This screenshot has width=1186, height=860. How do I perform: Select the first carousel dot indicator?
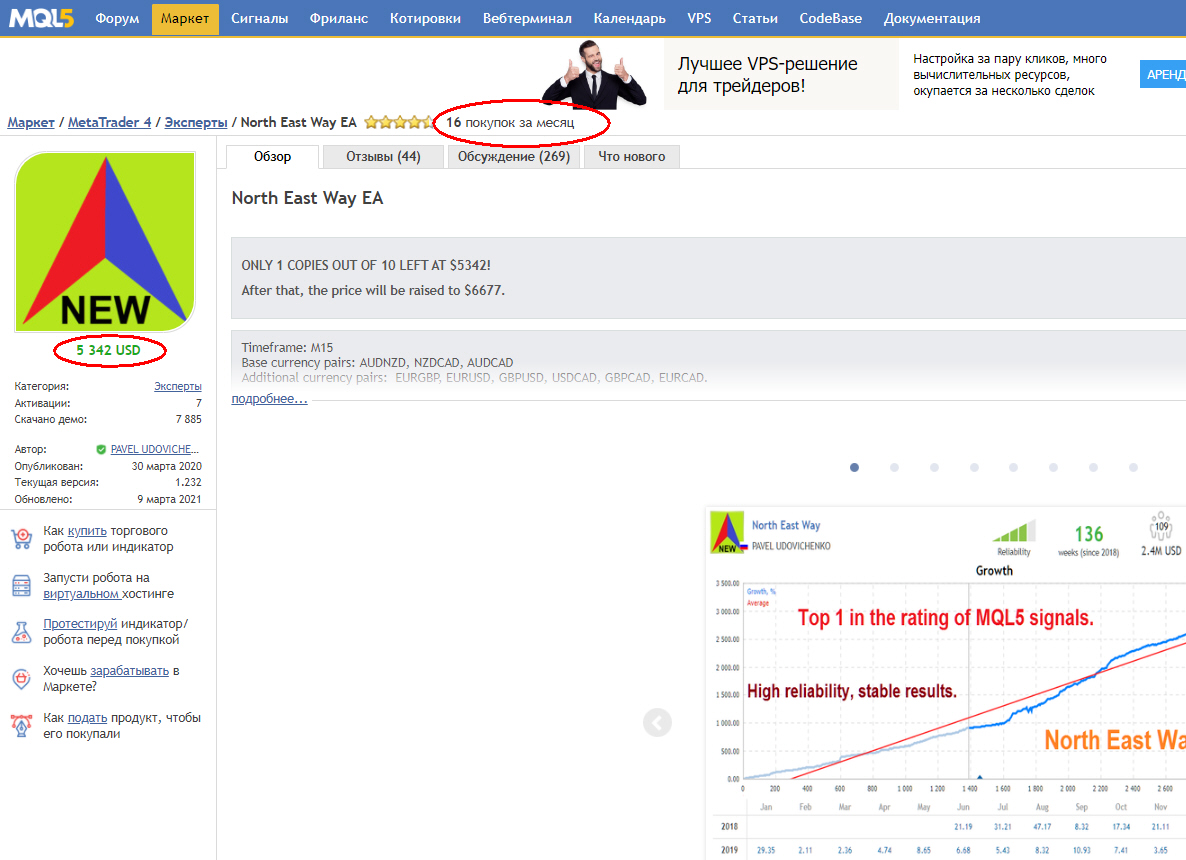click(x=854, y=467)
